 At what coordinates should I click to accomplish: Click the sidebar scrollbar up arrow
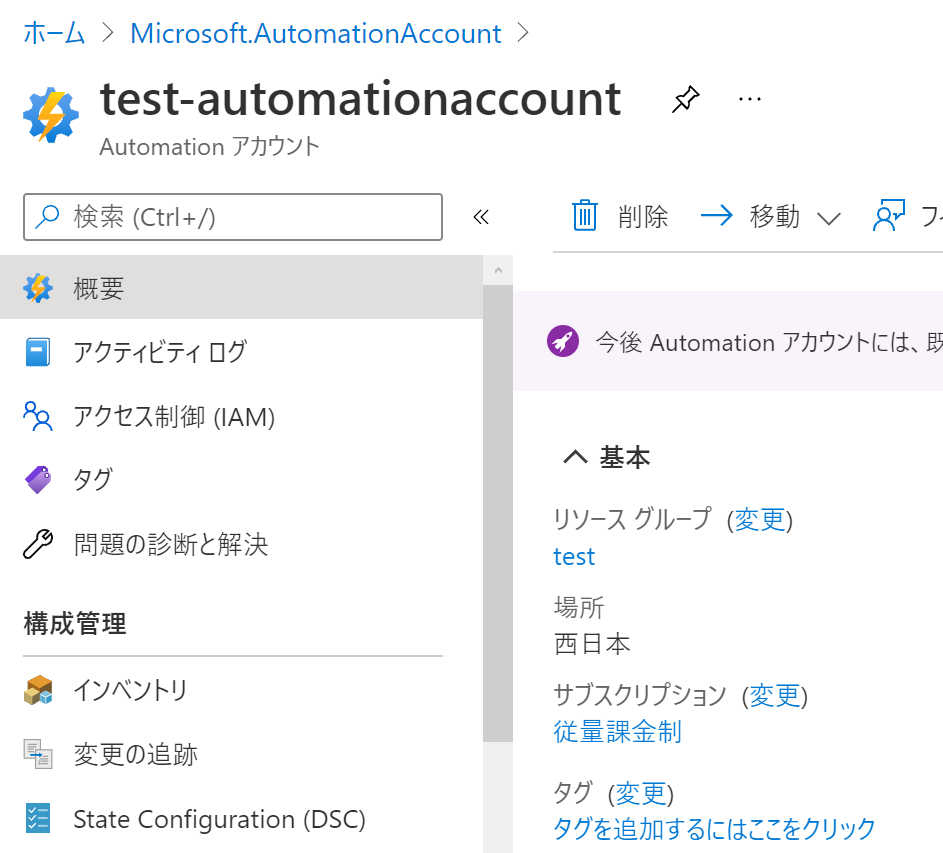pyautogui.click(x=498, y=270)
